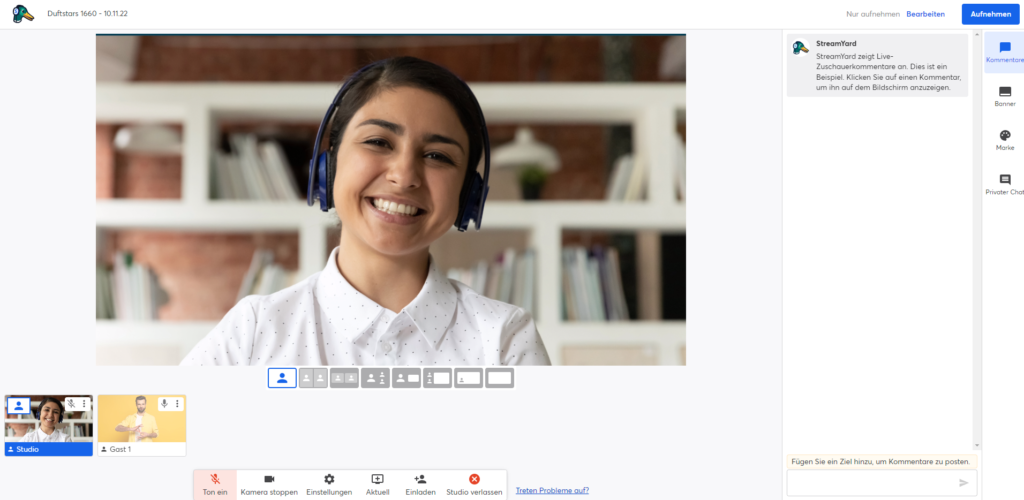Leave studio via Studio verlassen
This screenshot has height=500, width=1024.
(x=474, y=484)
